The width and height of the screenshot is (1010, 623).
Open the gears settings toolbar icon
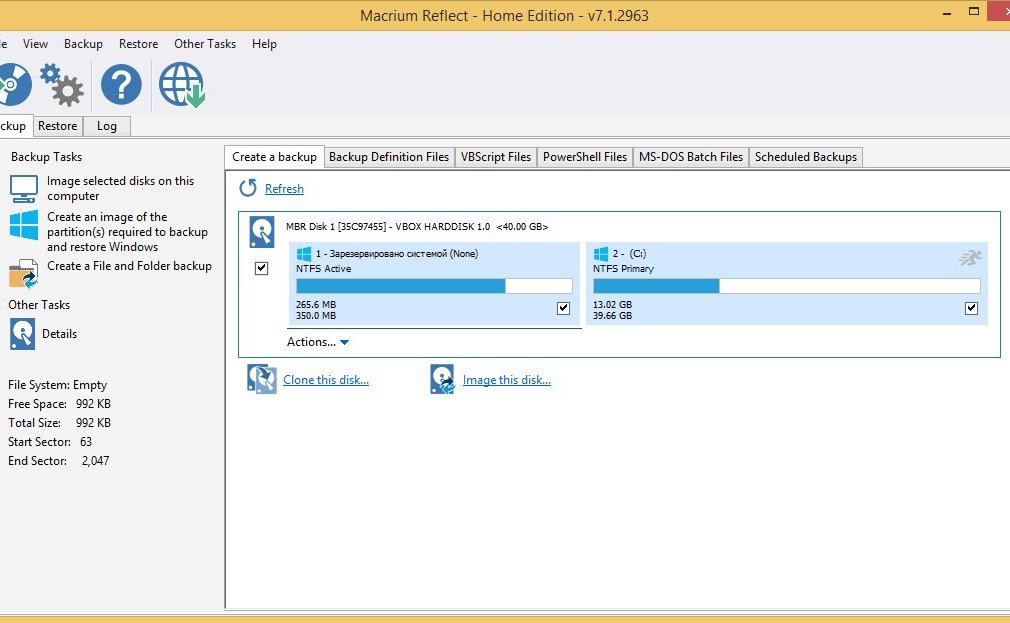pyautogui.click(x=62, y=84)
